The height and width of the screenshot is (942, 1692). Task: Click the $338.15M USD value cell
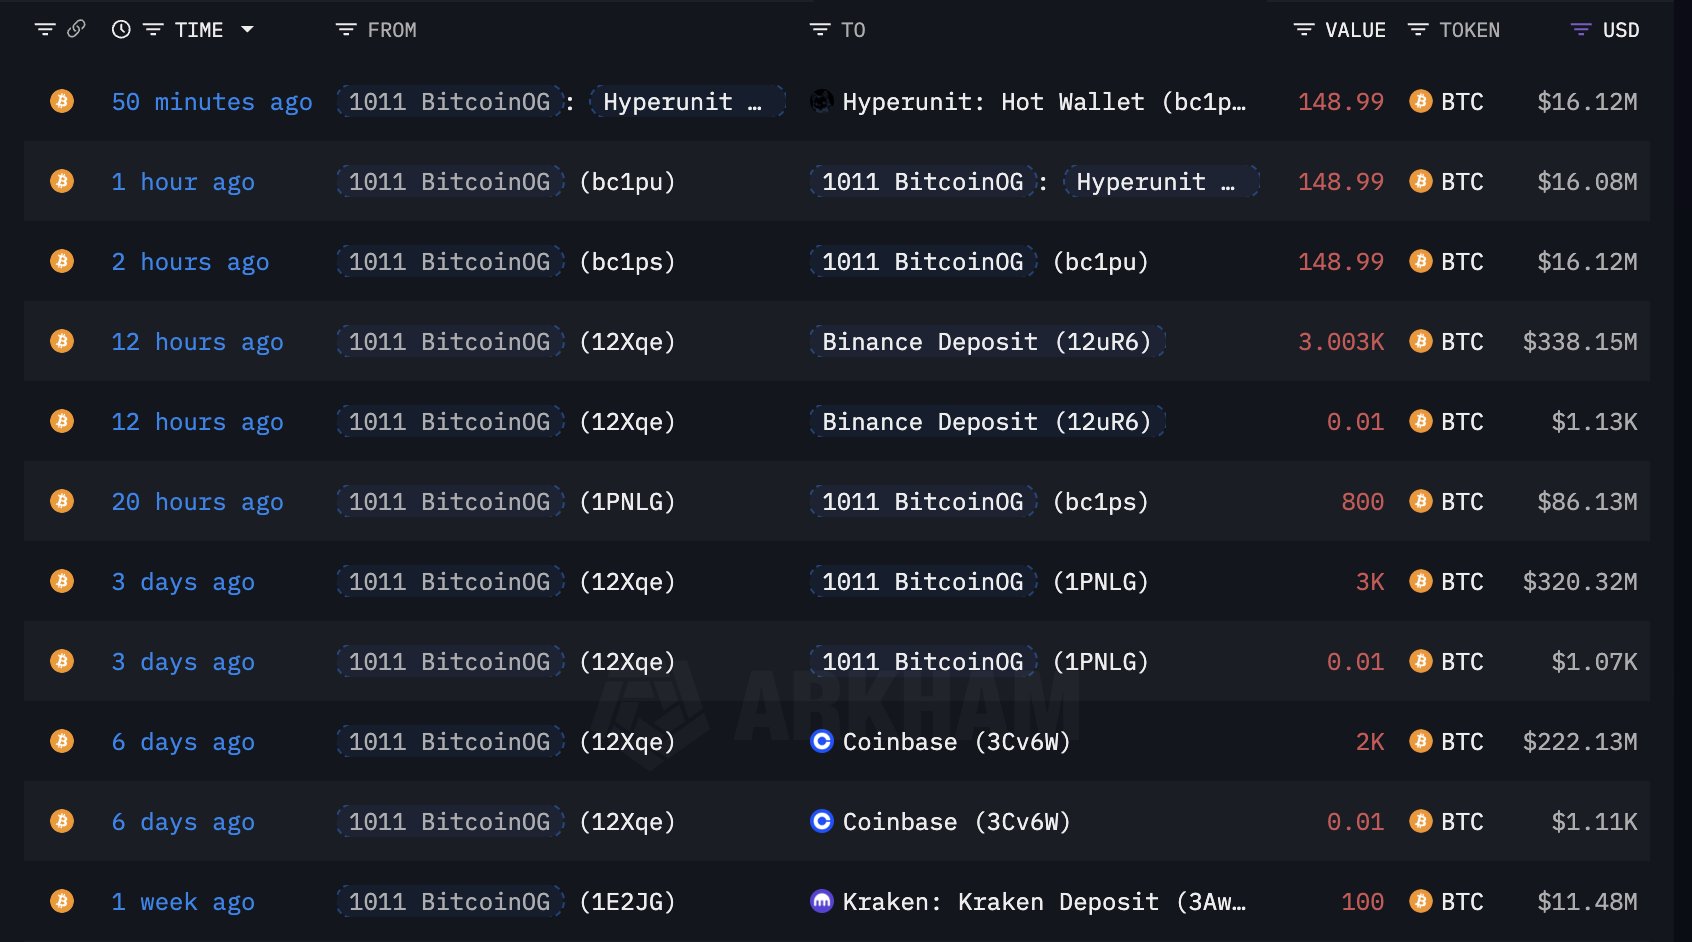(1579, 341)
